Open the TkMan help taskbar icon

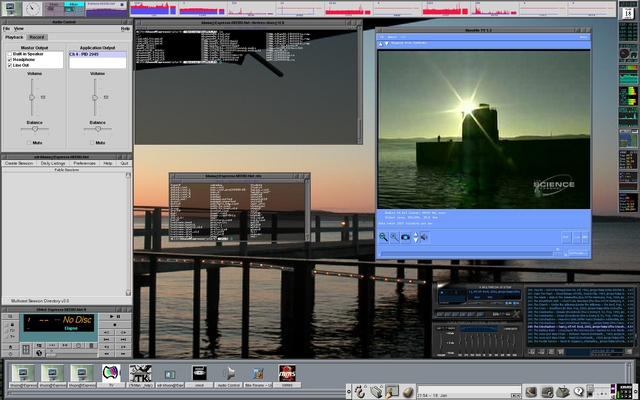(x=140, y=373)
